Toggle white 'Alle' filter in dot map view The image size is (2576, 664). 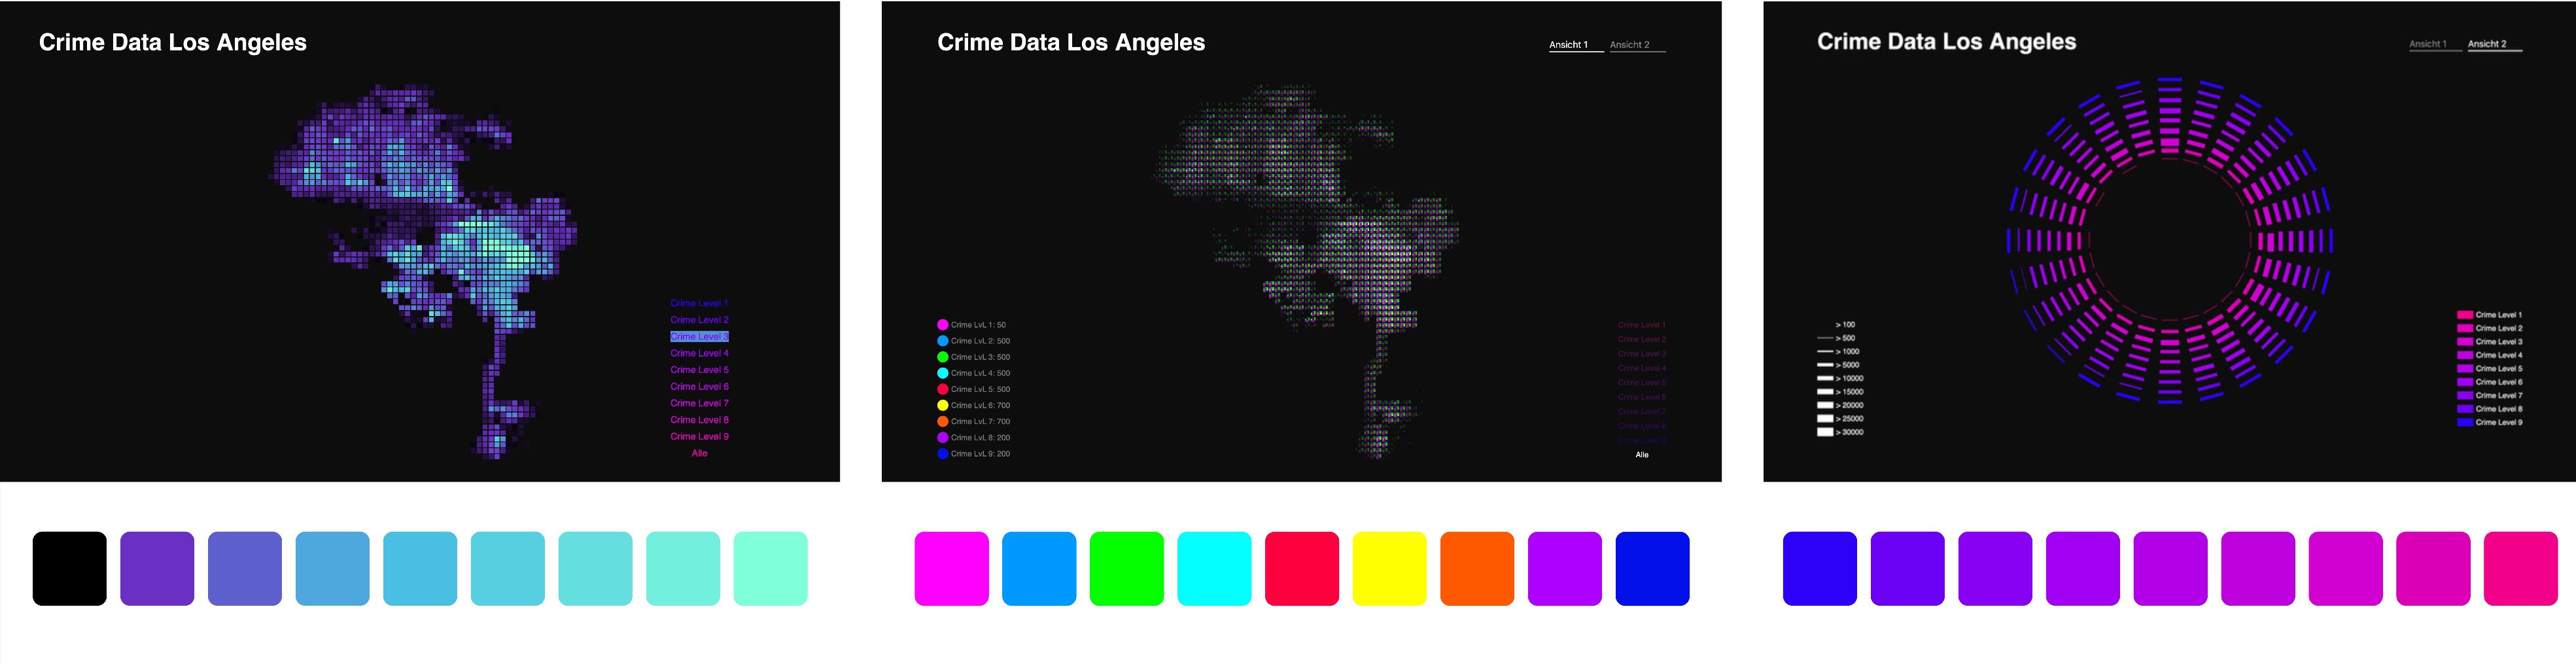[1641, 455]
